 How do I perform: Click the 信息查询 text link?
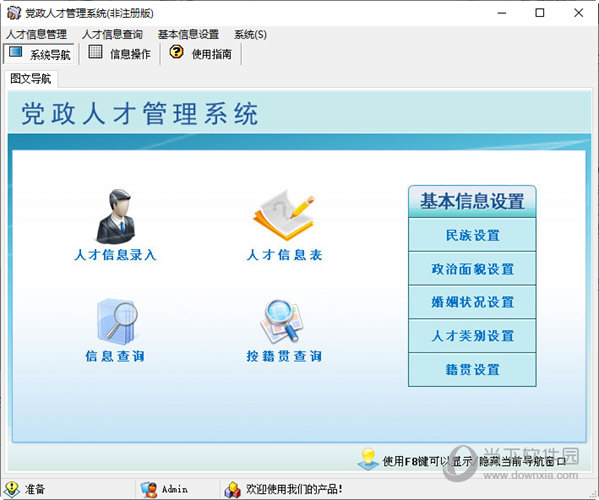pos(115,356)
